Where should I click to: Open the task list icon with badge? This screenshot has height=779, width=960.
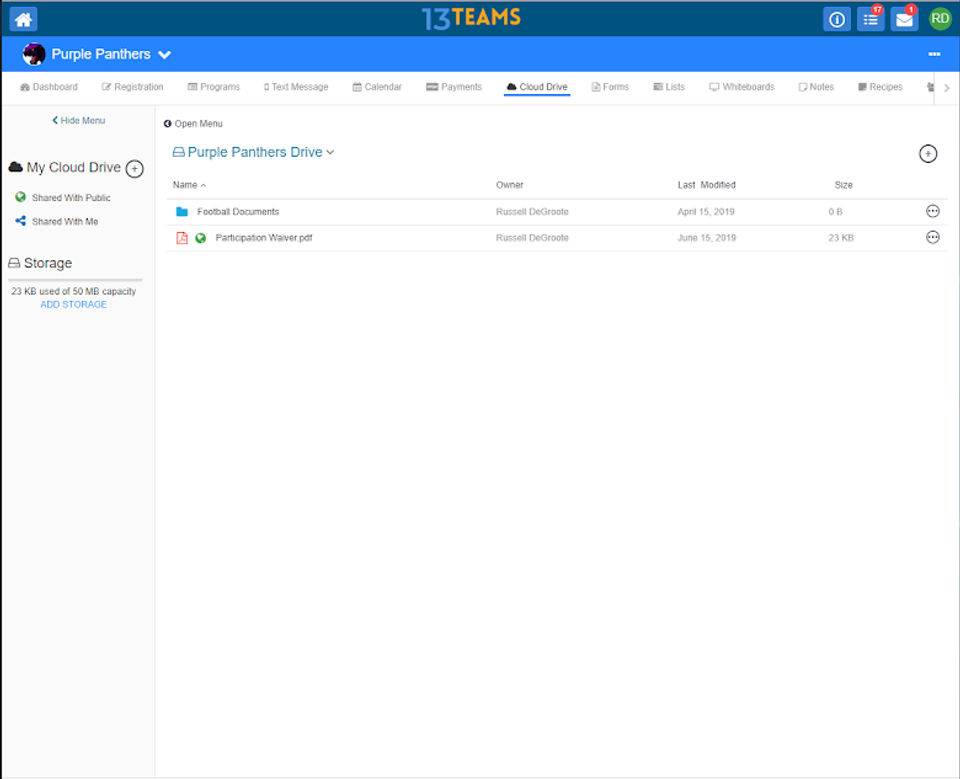tap(870, 19)
